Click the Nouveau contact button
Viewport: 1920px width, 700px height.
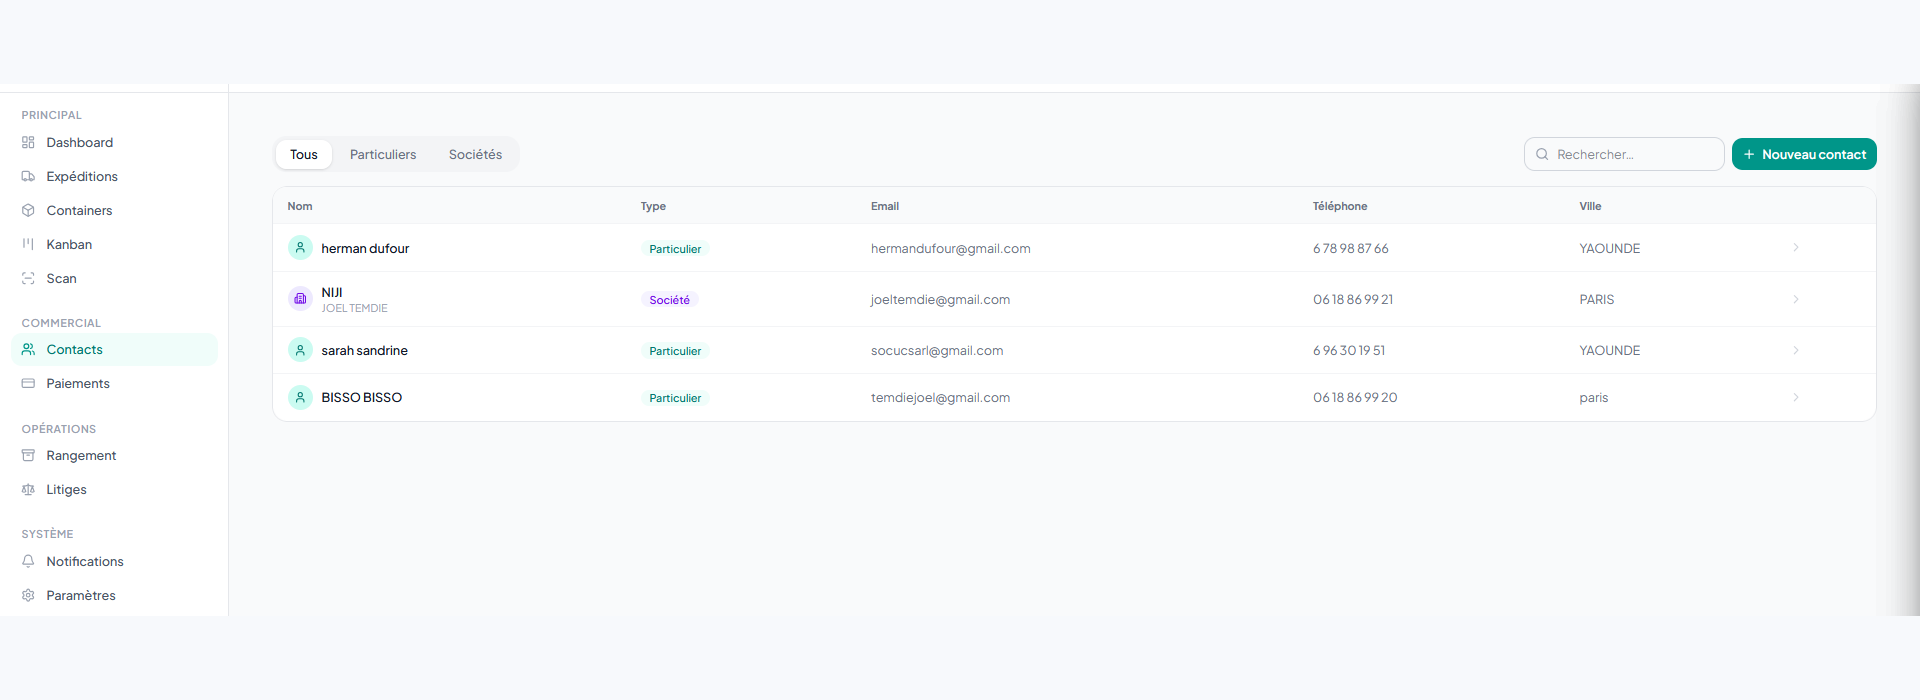[x=1804, y=154]
